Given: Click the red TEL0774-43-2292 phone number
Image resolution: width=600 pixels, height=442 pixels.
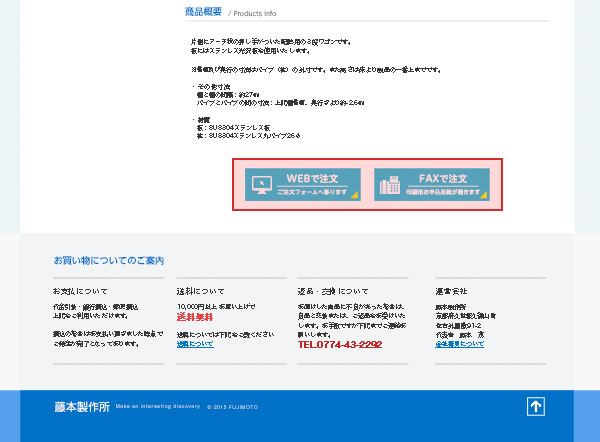Looking at the screenshot, I should (339, 345).
